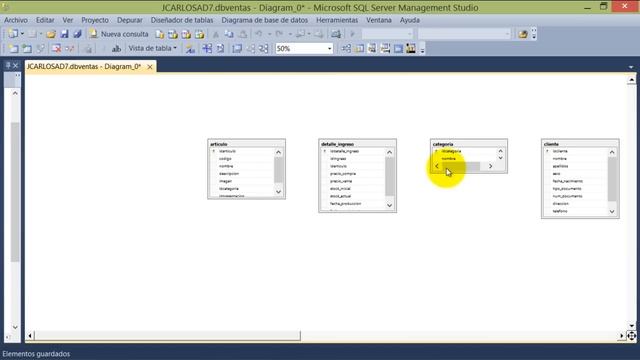Viewport: 640px width, 360px height.
Task: Save diagram with the floppy disk icon
Action: click(x=64, y=34)
